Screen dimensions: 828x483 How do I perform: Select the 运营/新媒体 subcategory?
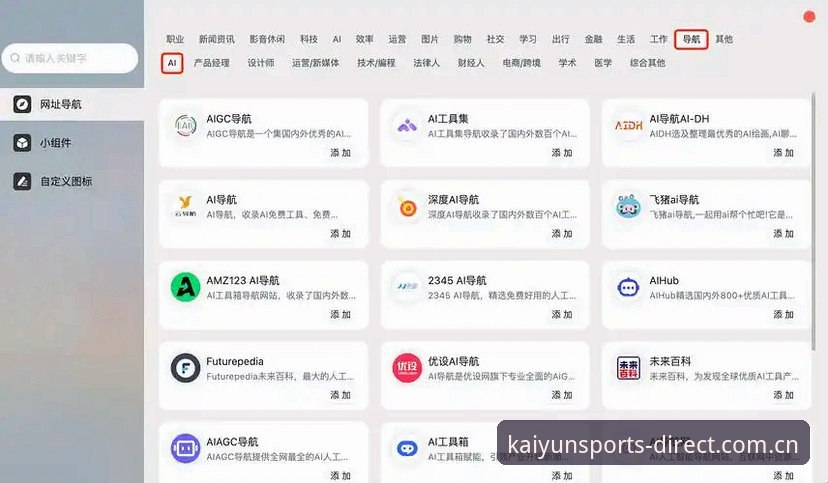coord(316,63)
